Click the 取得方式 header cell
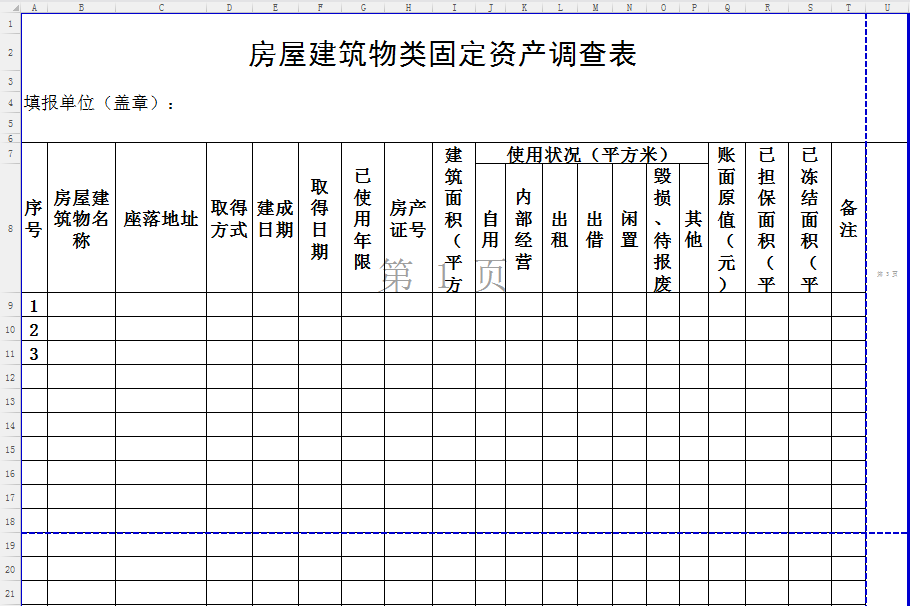This screenshot has height=606, width=910. coord(229,218)
